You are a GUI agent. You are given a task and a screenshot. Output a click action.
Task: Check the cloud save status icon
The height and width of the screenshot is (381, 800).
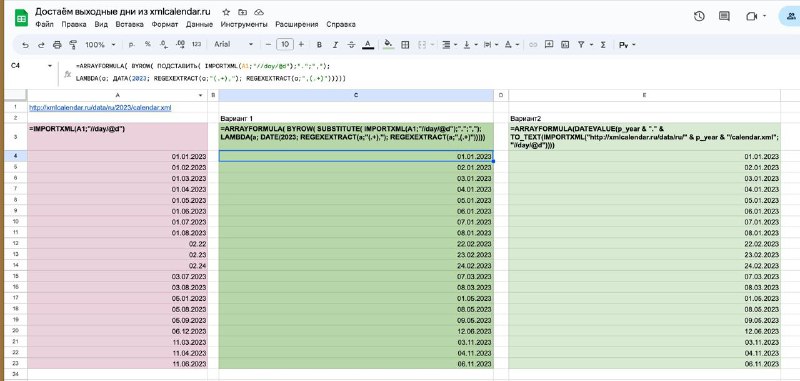(x=259, y=12)
